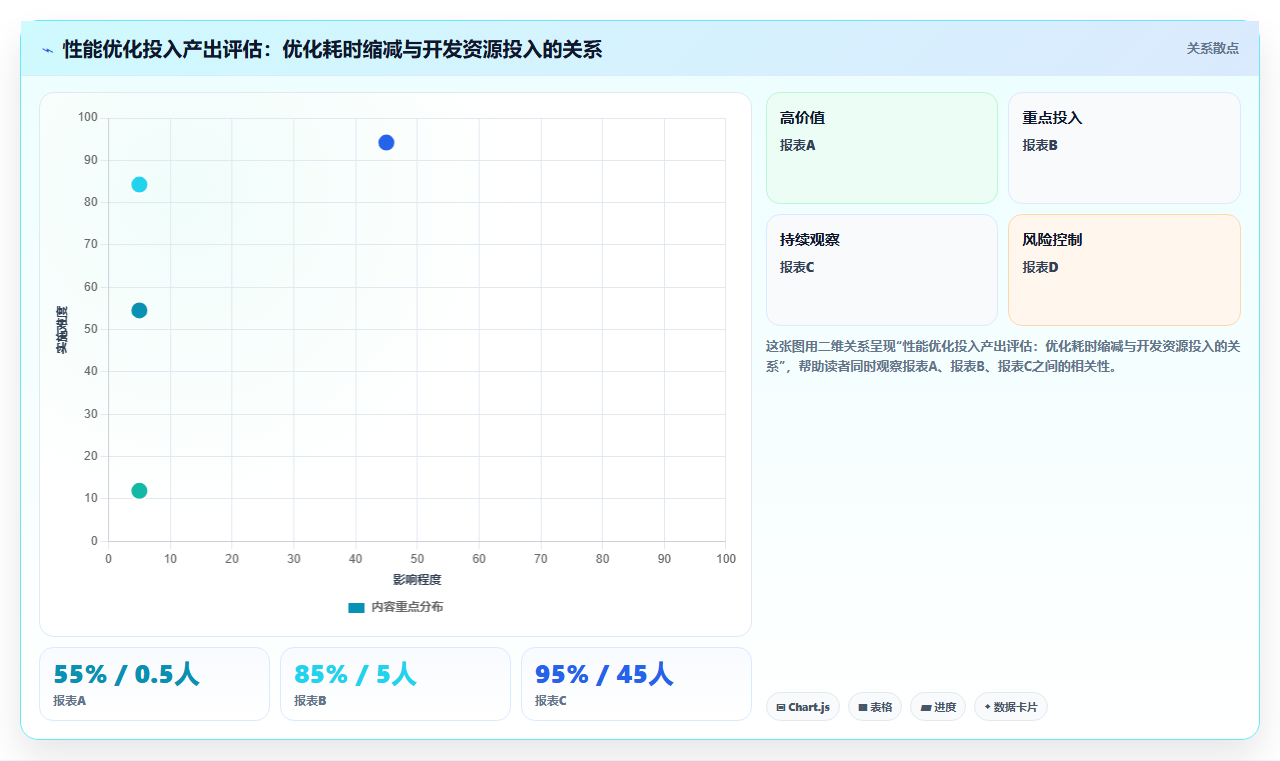
Task: Click the page title 性能优化投入产出评估
Action: 332,49
